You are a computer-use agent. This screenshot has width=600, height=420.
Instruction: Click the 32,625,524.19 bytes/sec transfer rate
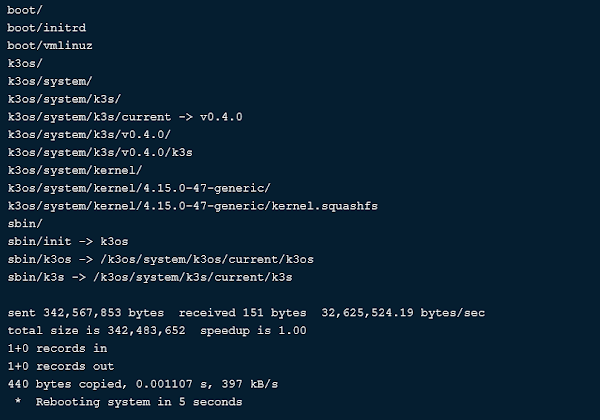tap(403, 313)
